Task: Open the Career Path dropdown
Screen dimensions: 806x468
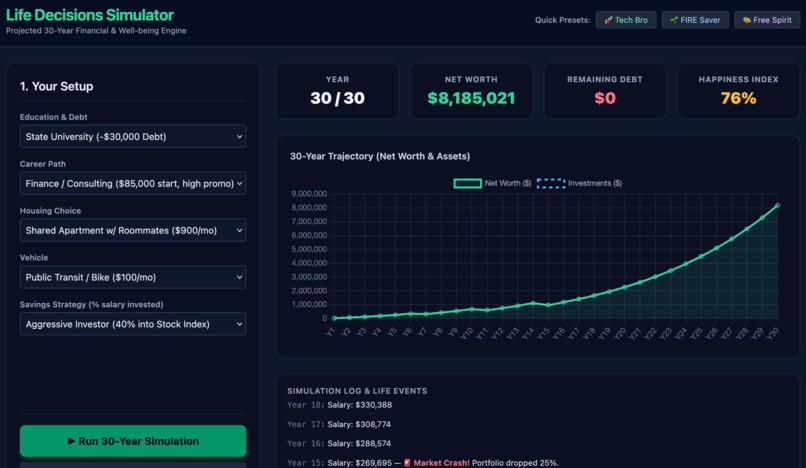Action: pos(133,183)
